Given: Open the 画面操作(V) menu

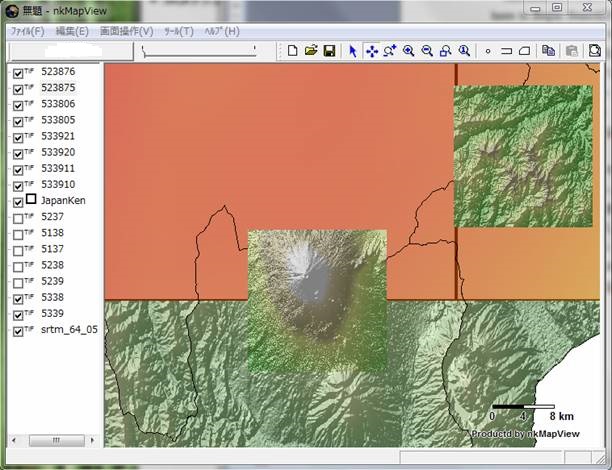Looking at the screenshot, I should click(126, 31).
